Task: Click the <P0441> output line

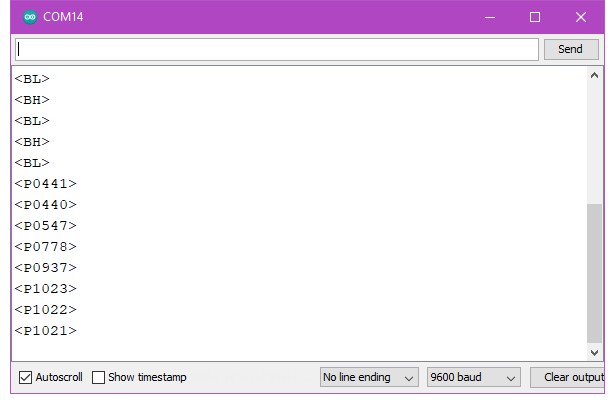Action: 46,184
